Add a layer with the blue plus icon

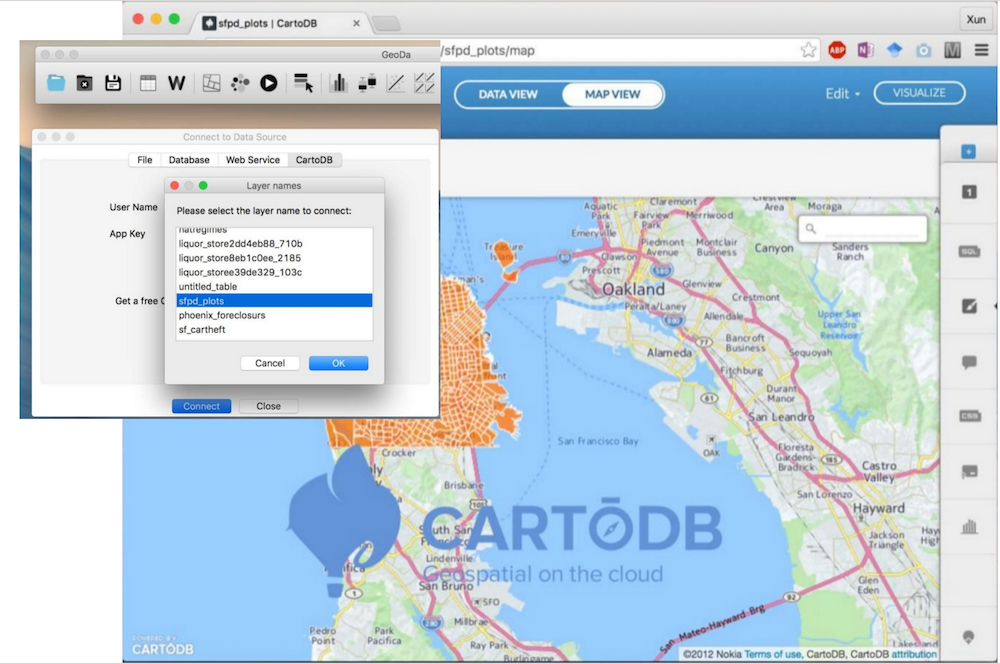(968, 152)
